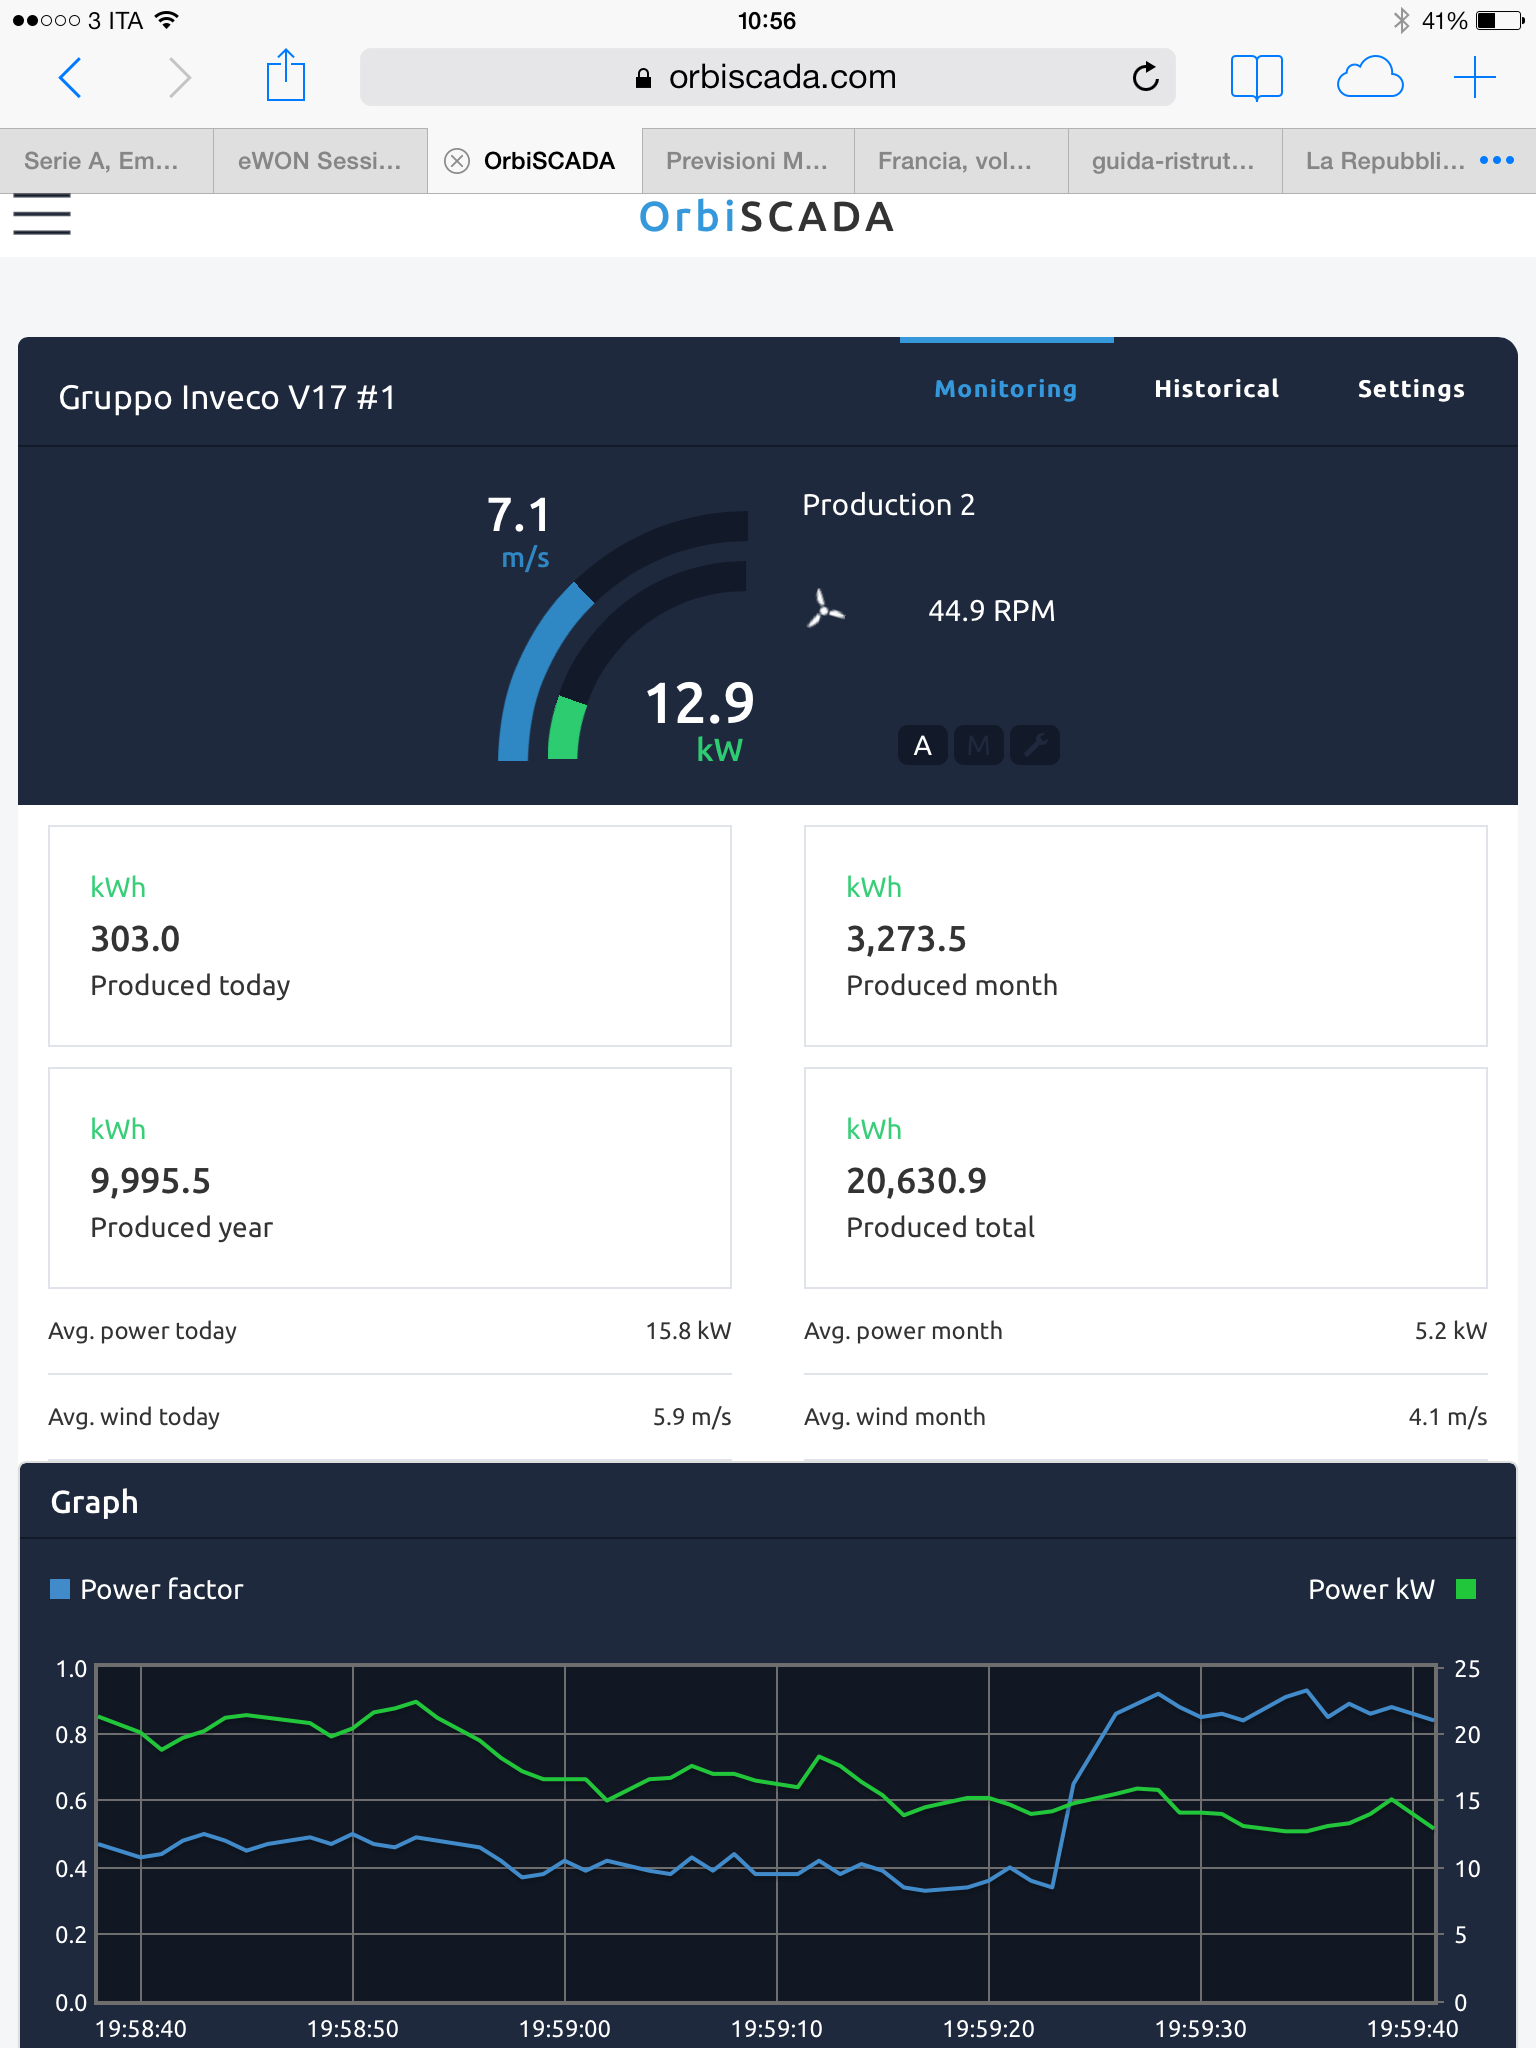Switch turbine to automatic mode A
The image size is (1536, 2048).
(x=922, y=745)
